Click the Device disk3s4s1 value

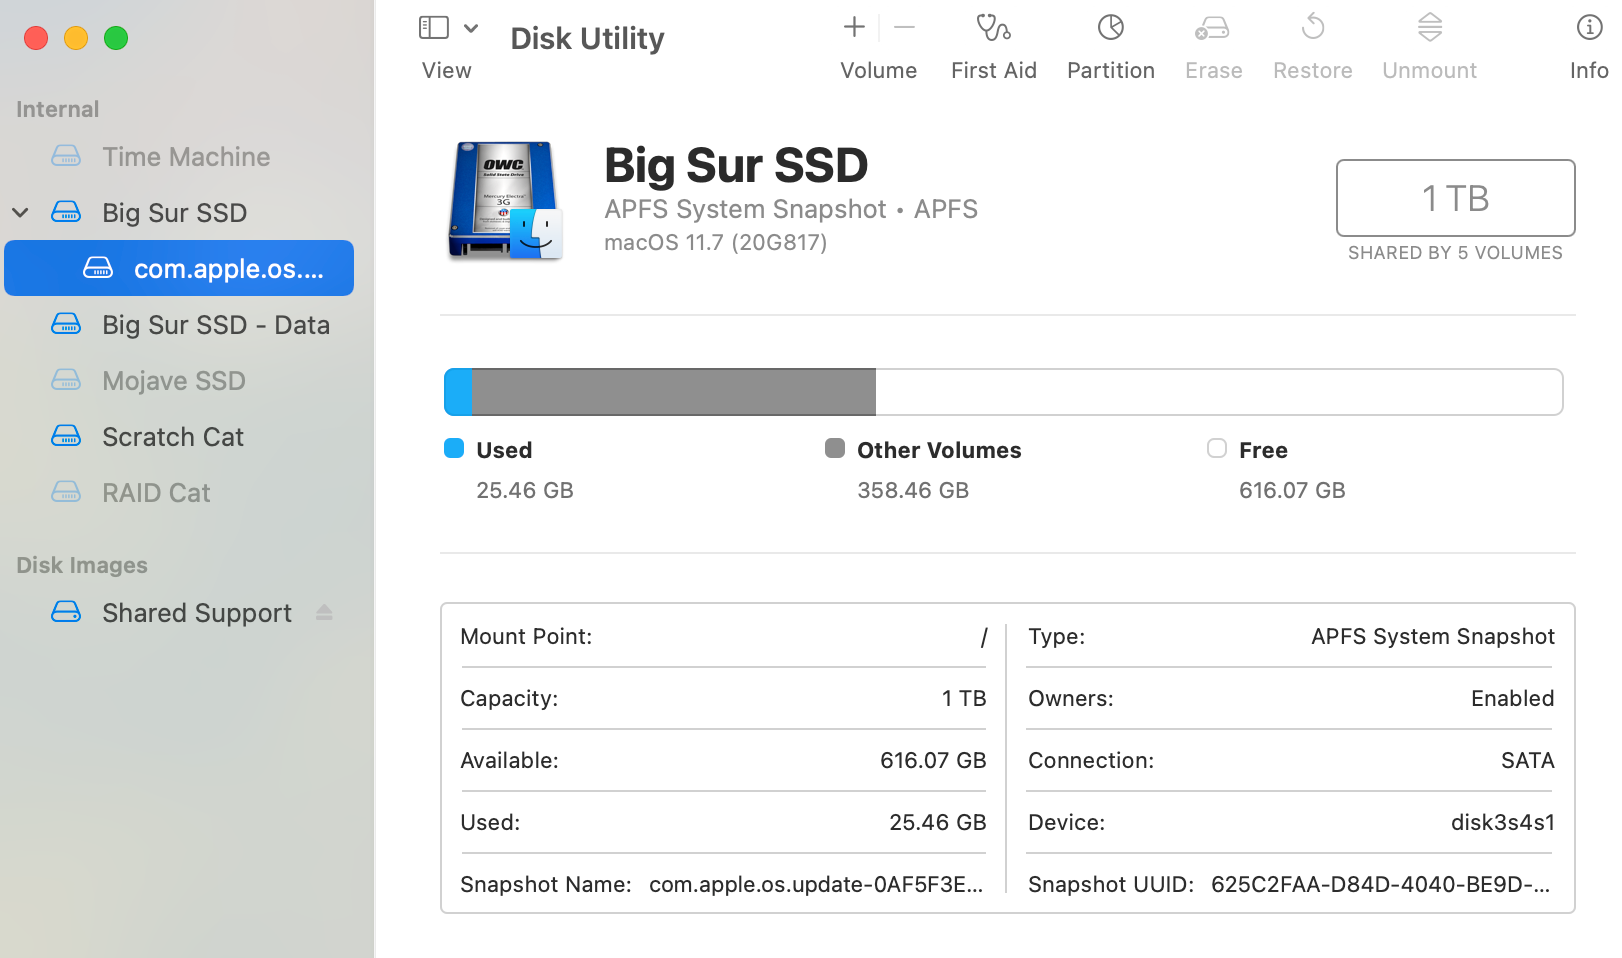pos(1503,823)
